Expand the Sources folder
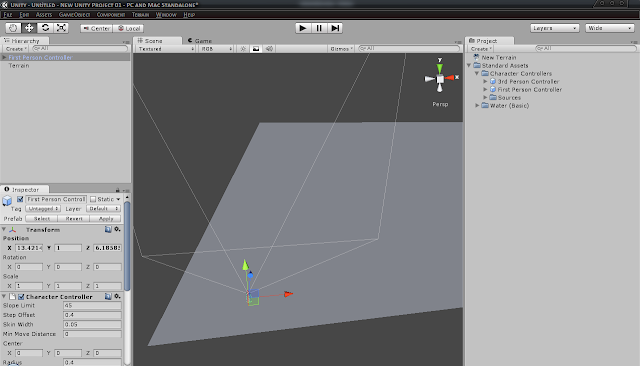640x366 pixels. [485, 97]
